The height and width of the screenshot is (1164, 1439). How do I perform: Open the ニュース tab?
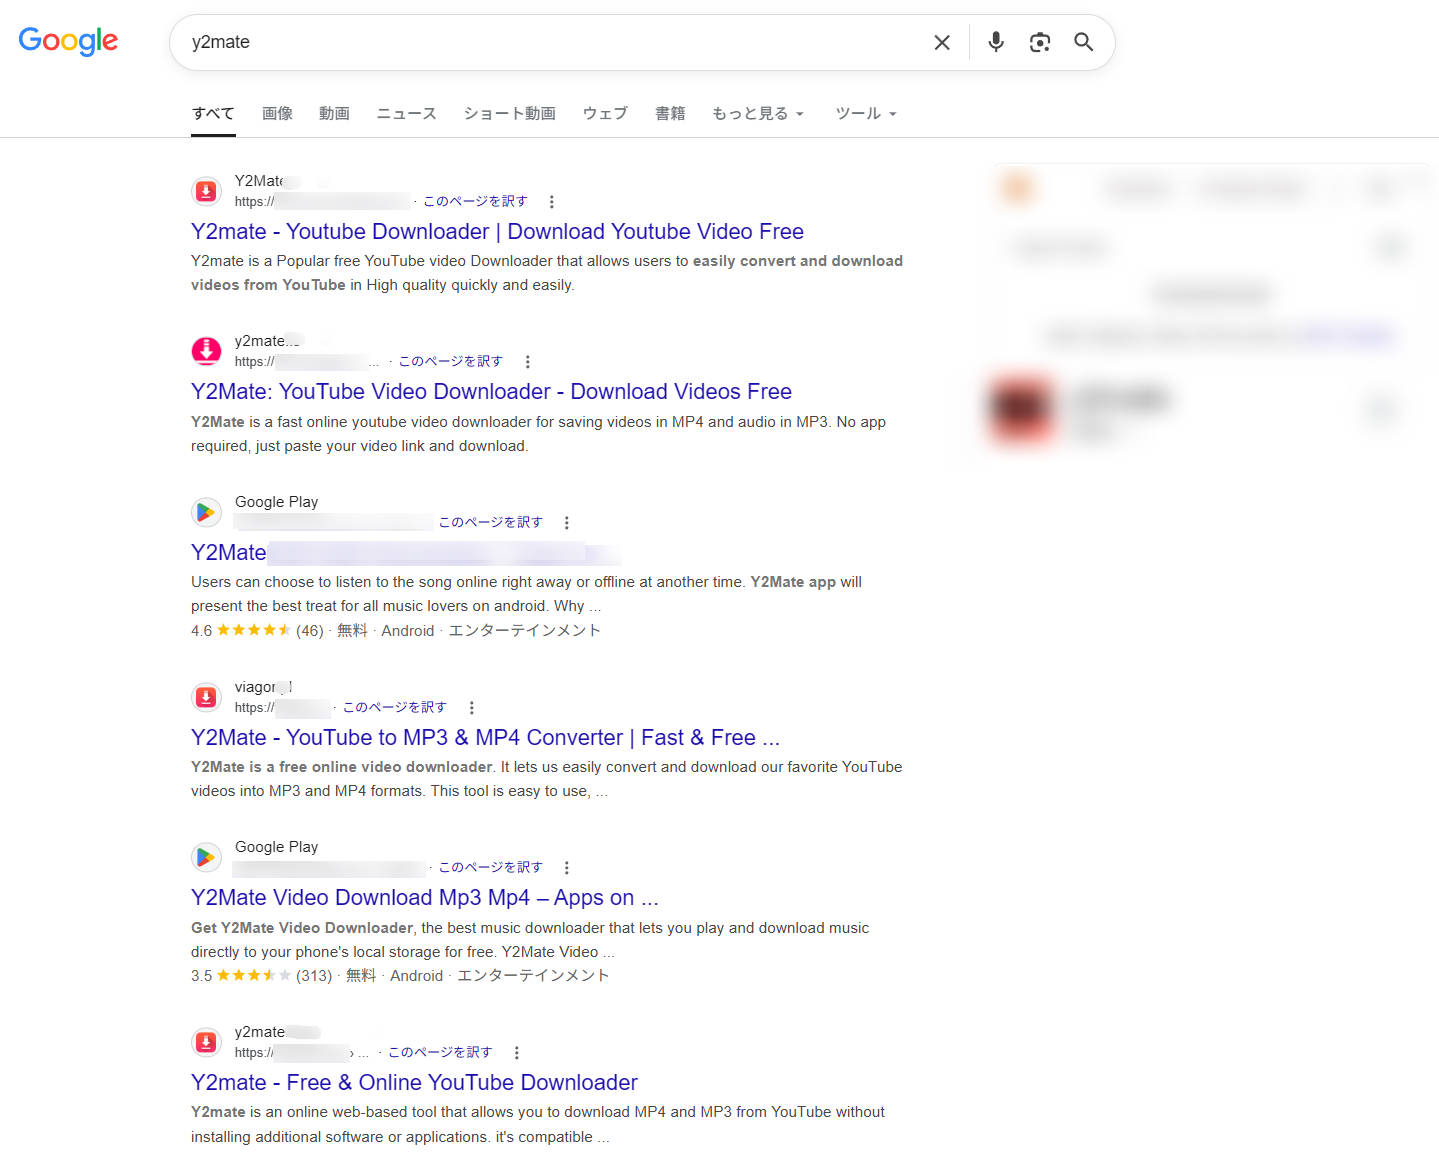click(406, 113)
